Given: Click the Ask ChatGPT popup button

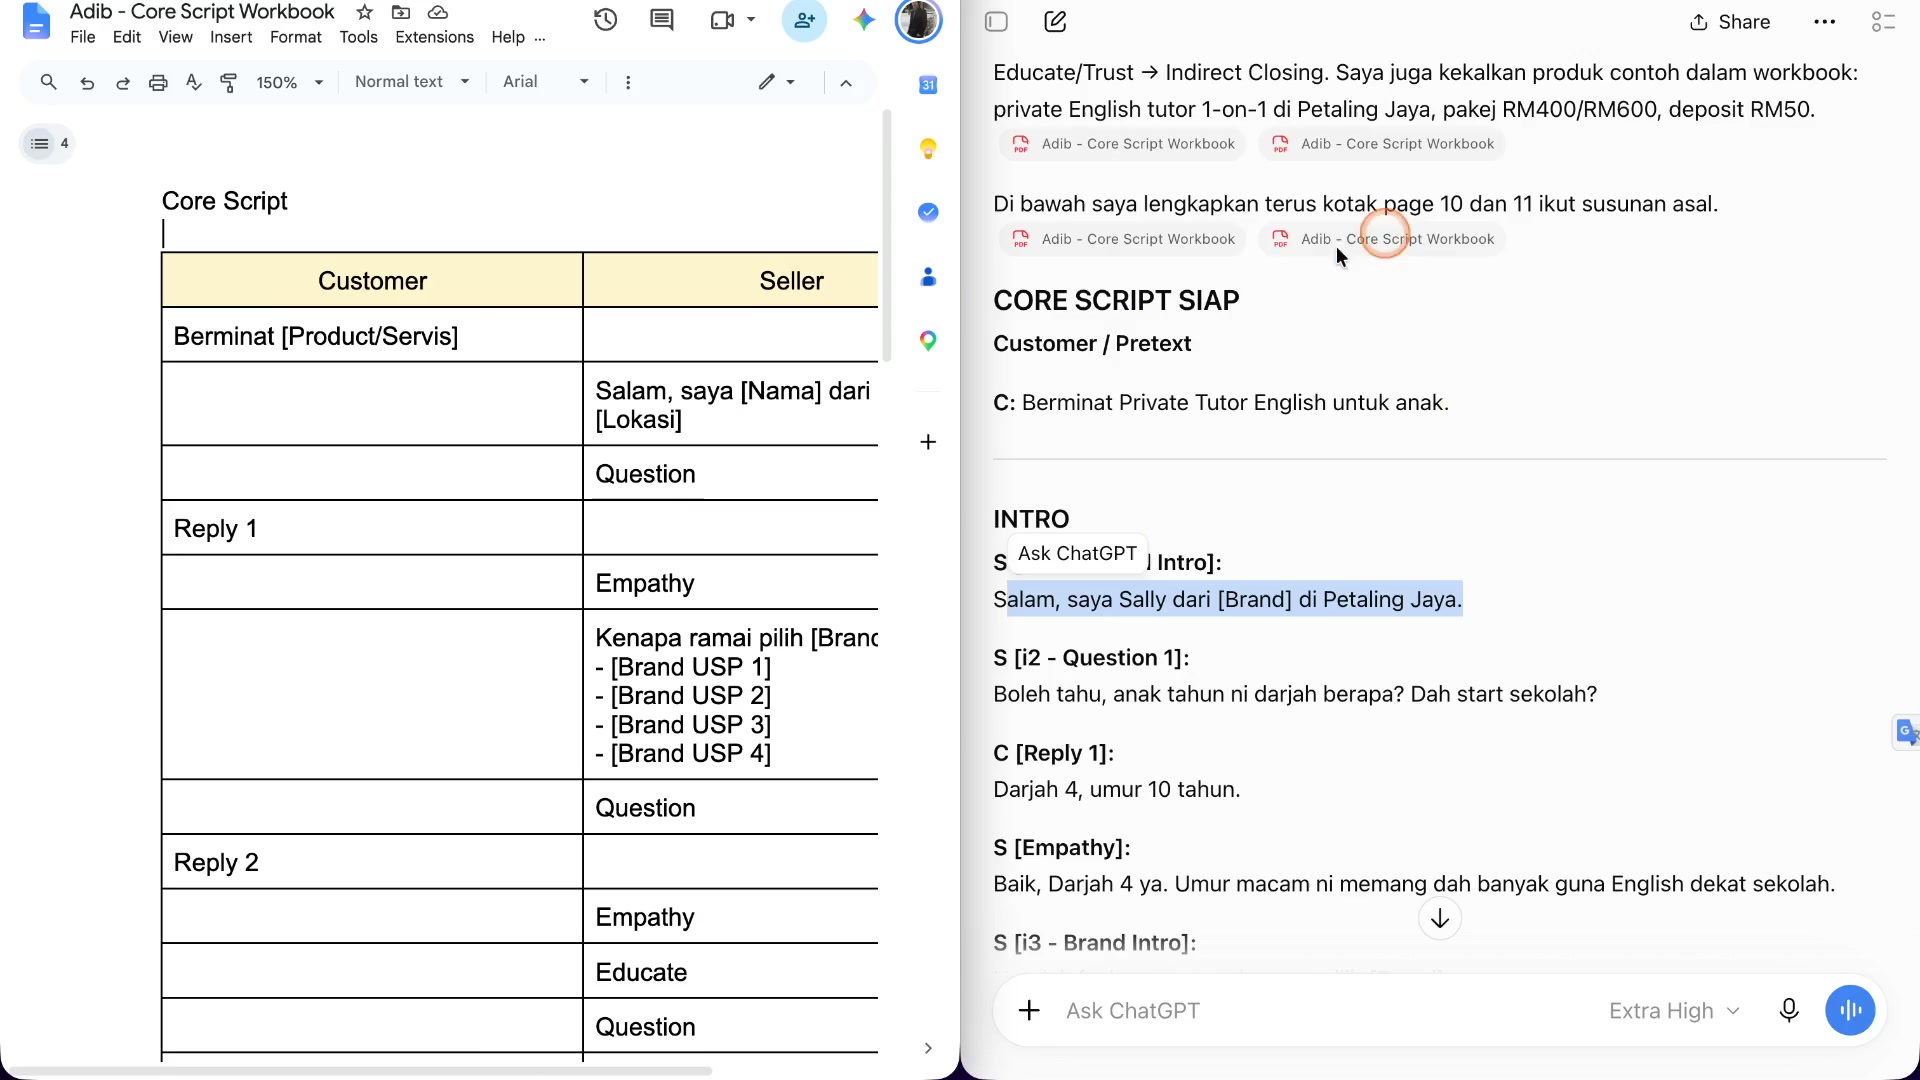Looking at the screenshot, I should tap(1077, 554).
